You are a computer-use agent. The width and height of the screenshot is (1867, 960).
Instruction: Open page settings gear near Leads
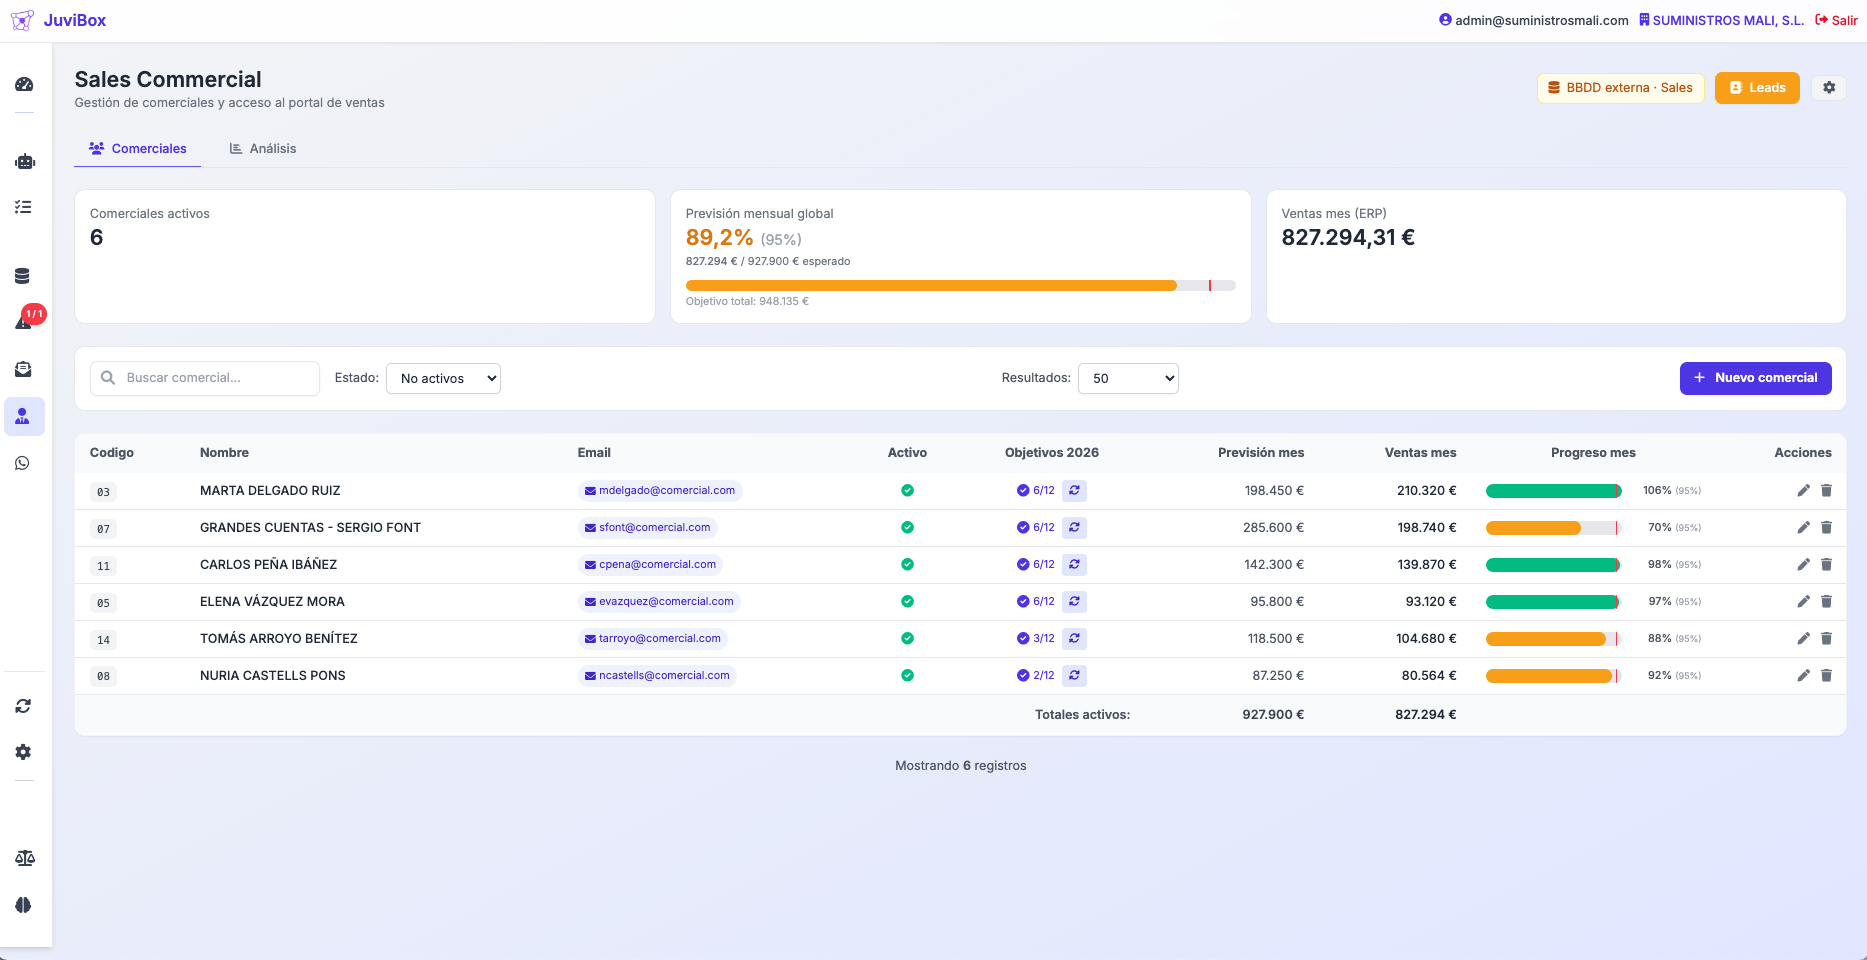pos(1829,88)
